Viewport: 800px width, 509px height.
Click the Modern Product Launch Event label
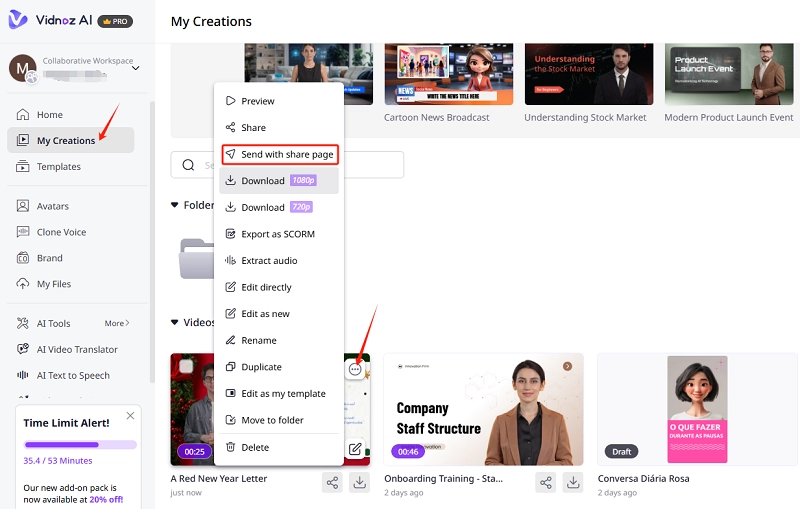729,117
